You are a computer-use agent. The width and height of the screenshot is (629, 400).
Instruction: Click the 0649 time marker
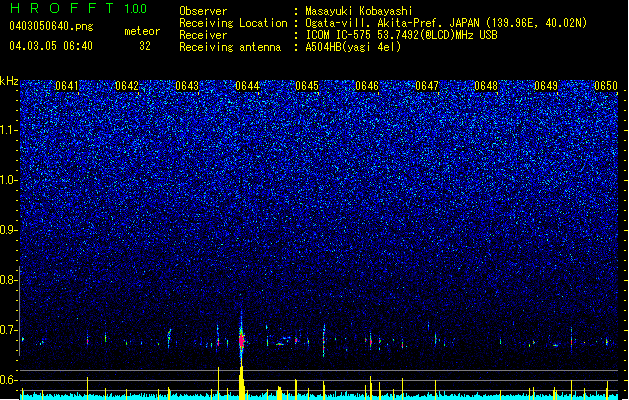546,86
